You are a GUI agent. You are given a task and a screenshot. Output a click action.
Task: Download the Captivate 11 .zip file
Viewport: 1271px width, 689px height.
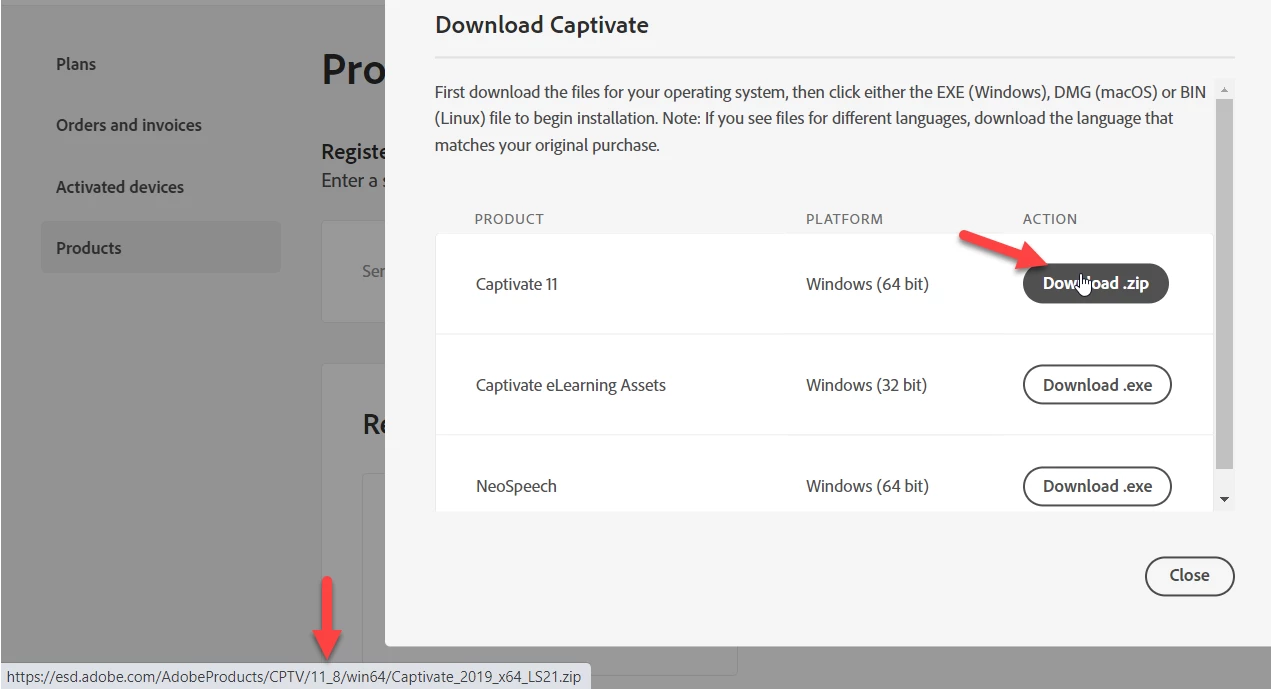[1095, 284]
